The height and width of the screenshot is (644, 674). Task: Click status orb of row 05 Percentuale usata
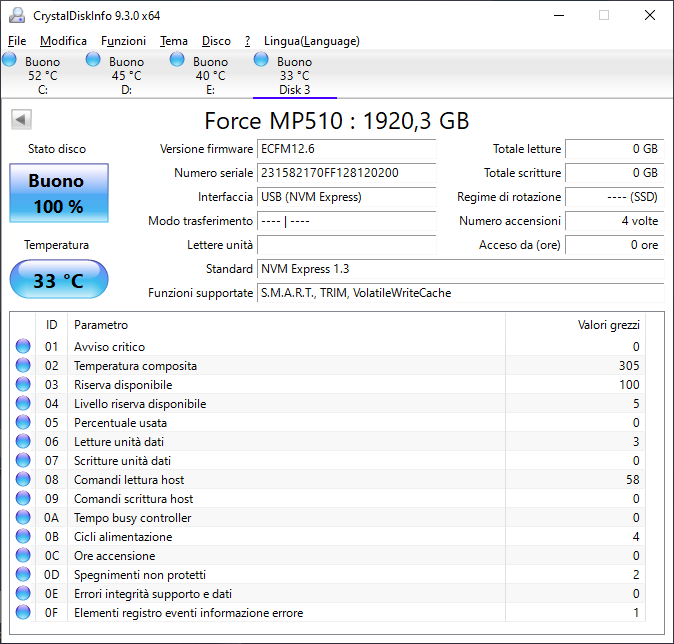[x=23, y=423]
